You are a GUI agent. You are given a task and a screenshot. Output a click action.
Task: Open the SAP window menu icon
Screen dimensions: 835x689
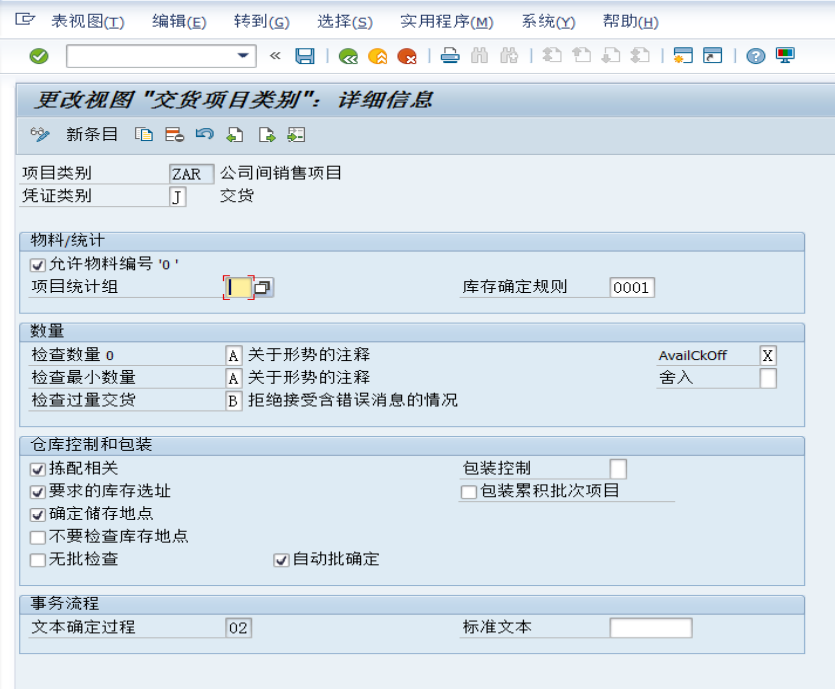pos(24,20)
